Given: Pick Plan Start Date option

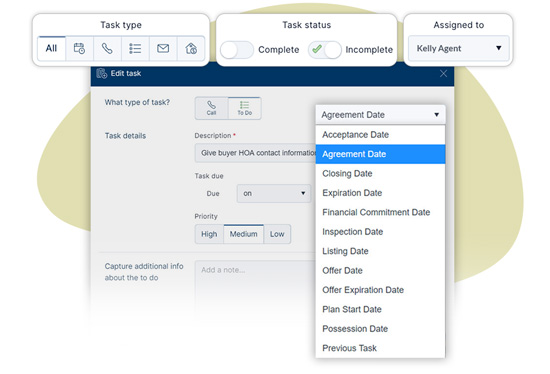Looking at the screenshot, I should 380,309.
